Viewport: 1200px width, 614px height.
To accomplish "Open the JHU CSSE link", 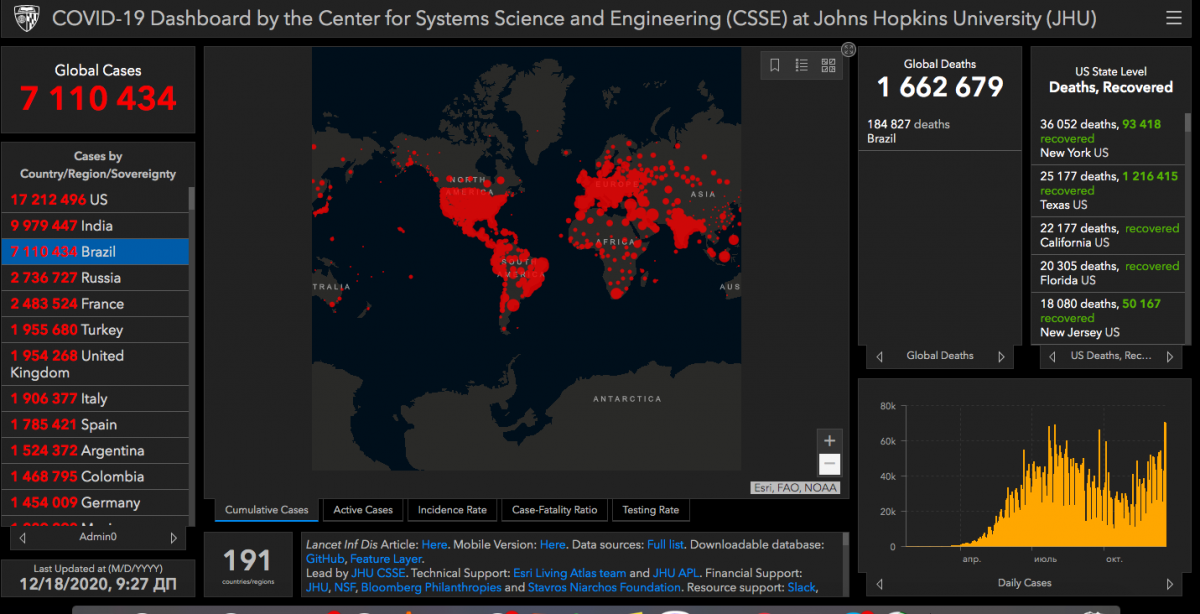I will coord(377,574).
